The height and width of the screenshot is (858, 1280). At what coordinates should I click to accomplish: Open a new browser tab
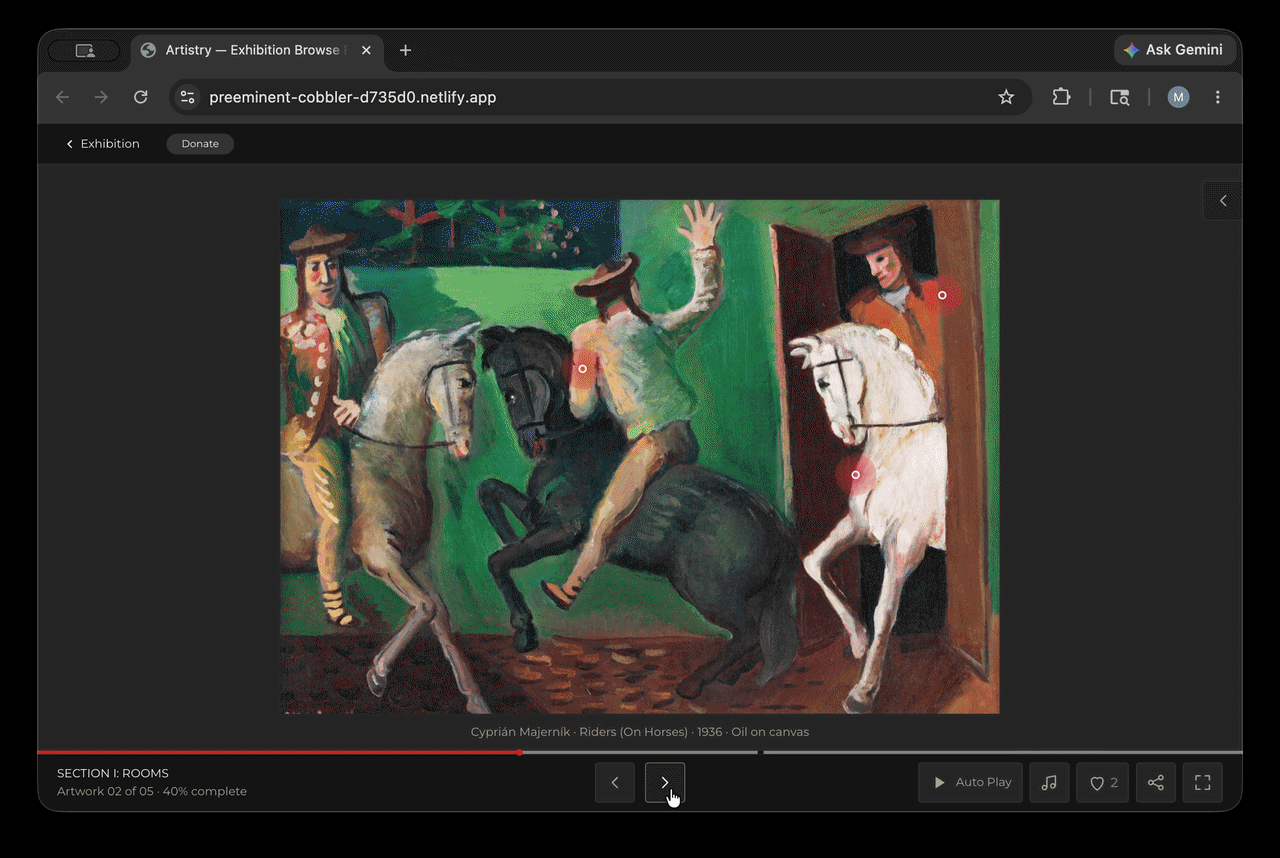(x=405, y=50)
